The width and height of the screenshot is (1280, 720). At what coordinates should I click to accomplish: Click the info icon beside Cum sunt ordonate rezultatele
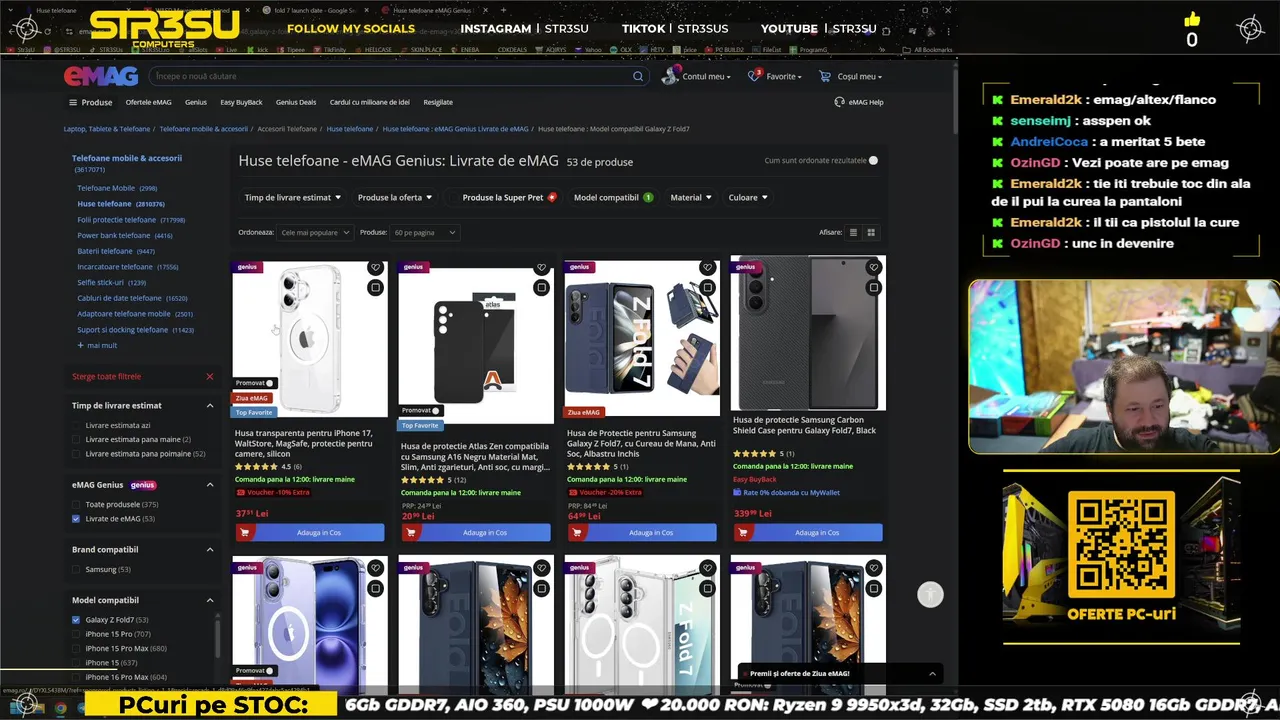tap(873, 160)
